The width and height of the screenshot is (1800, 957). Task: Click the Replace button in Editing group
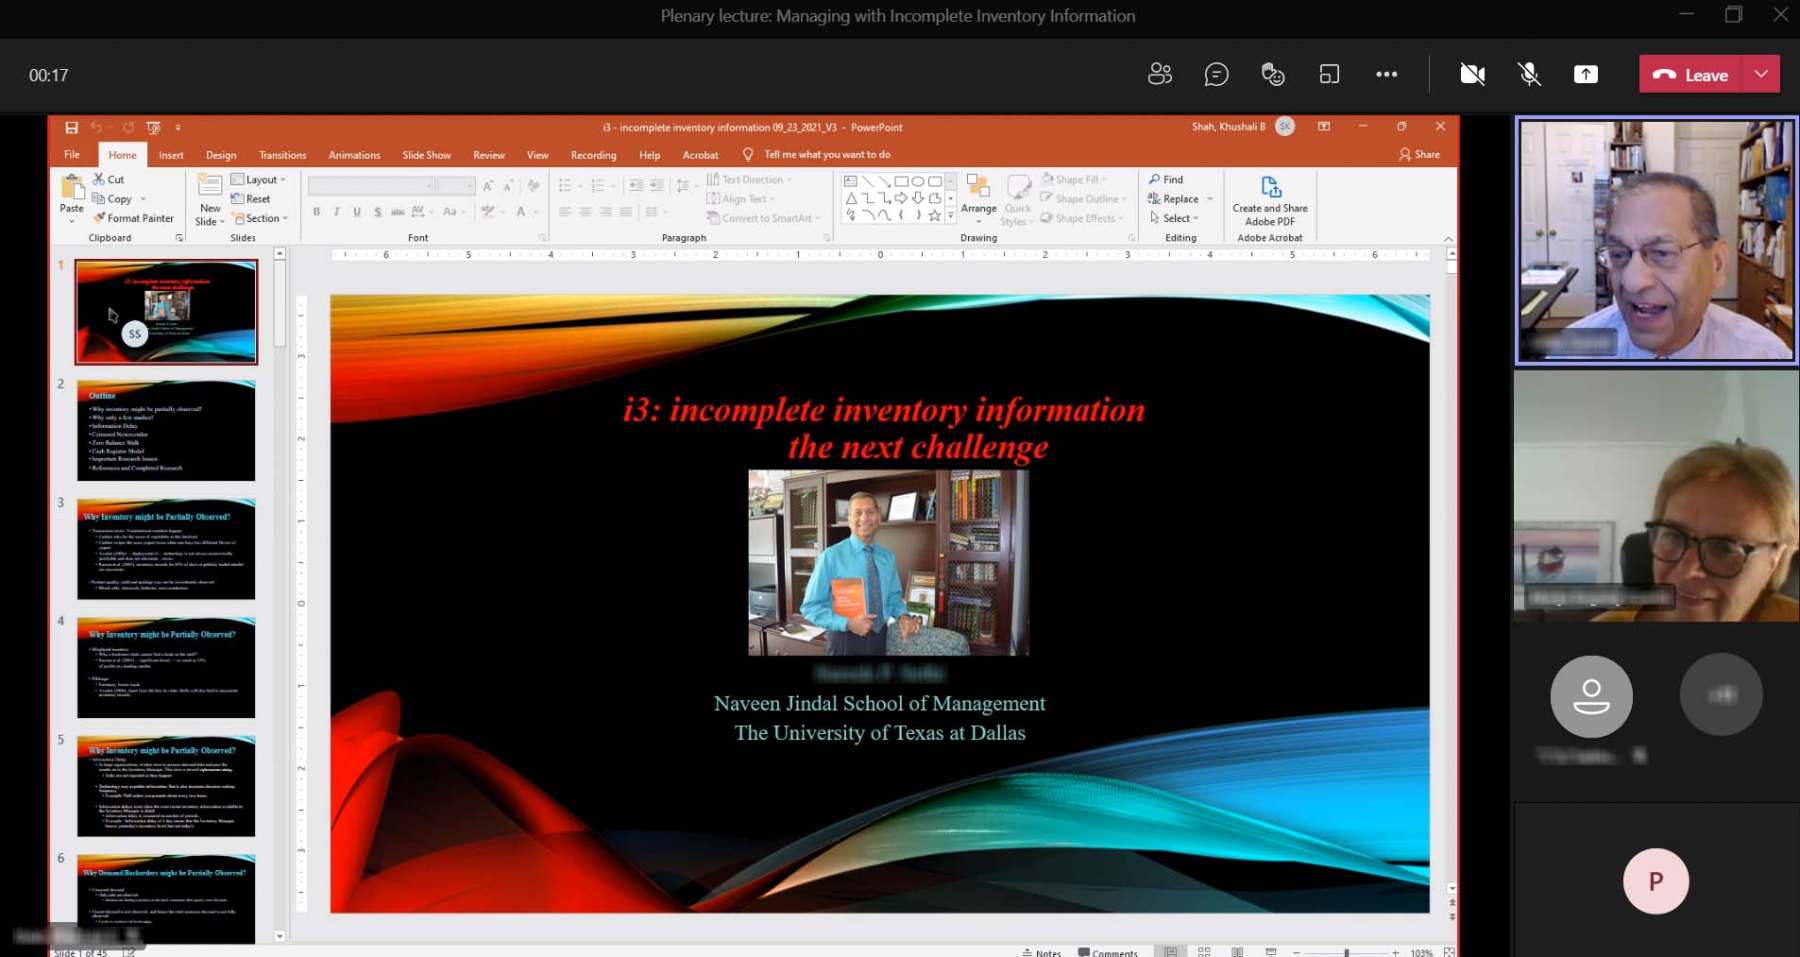point(1180,199)
